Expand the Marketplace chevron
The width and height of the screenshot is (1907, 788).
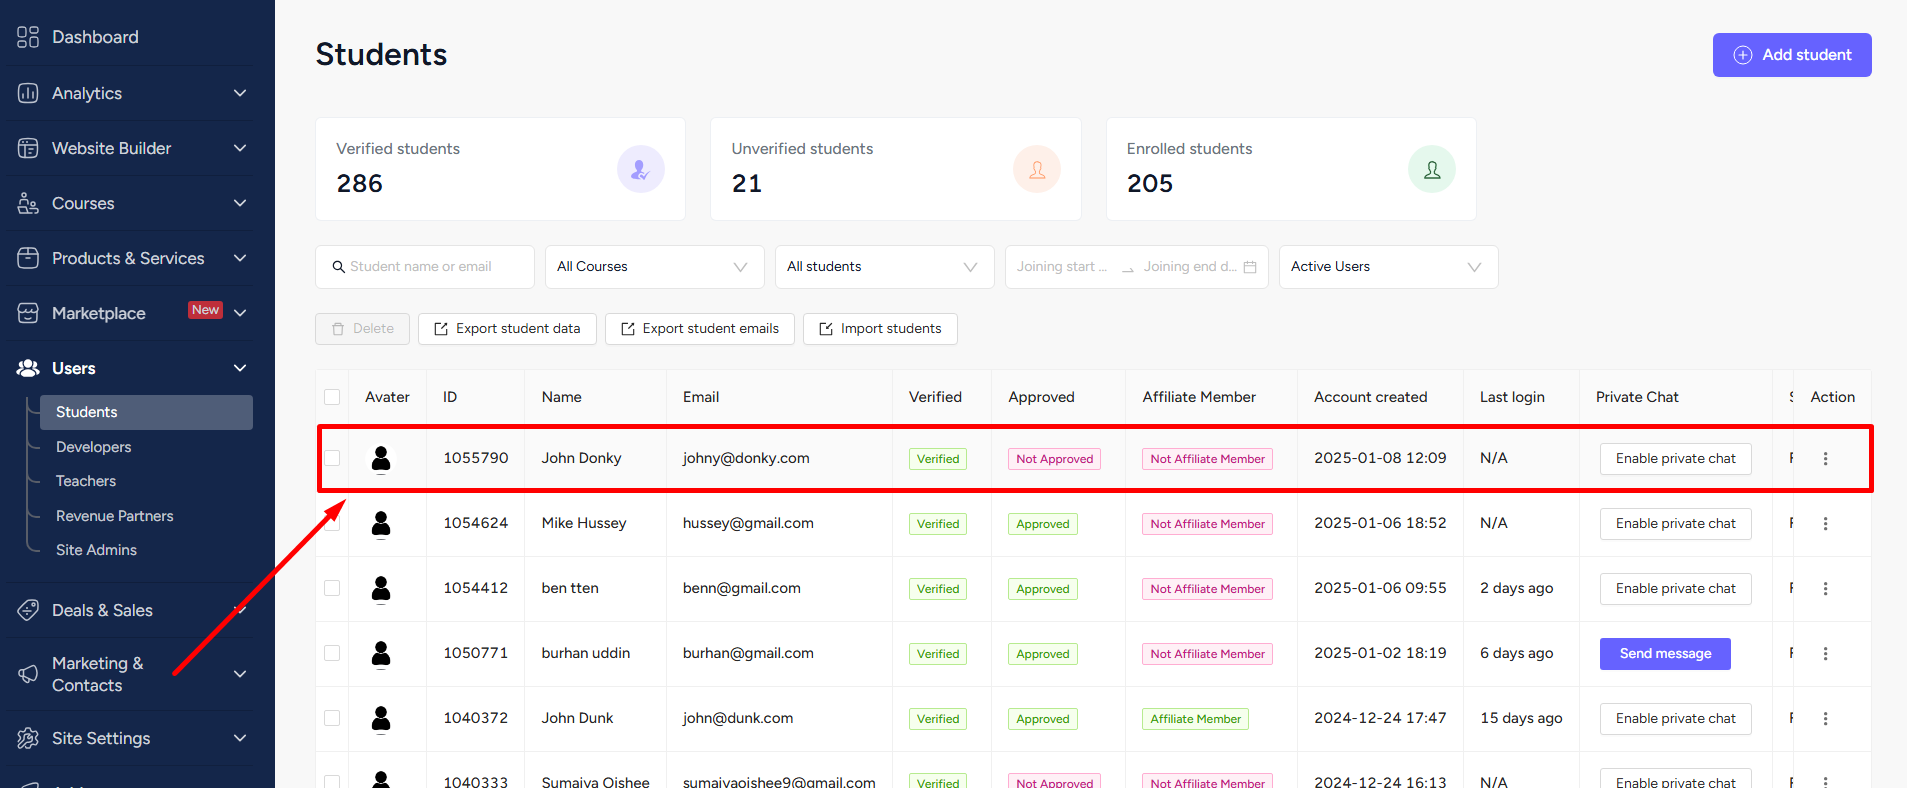pos(240,313)
